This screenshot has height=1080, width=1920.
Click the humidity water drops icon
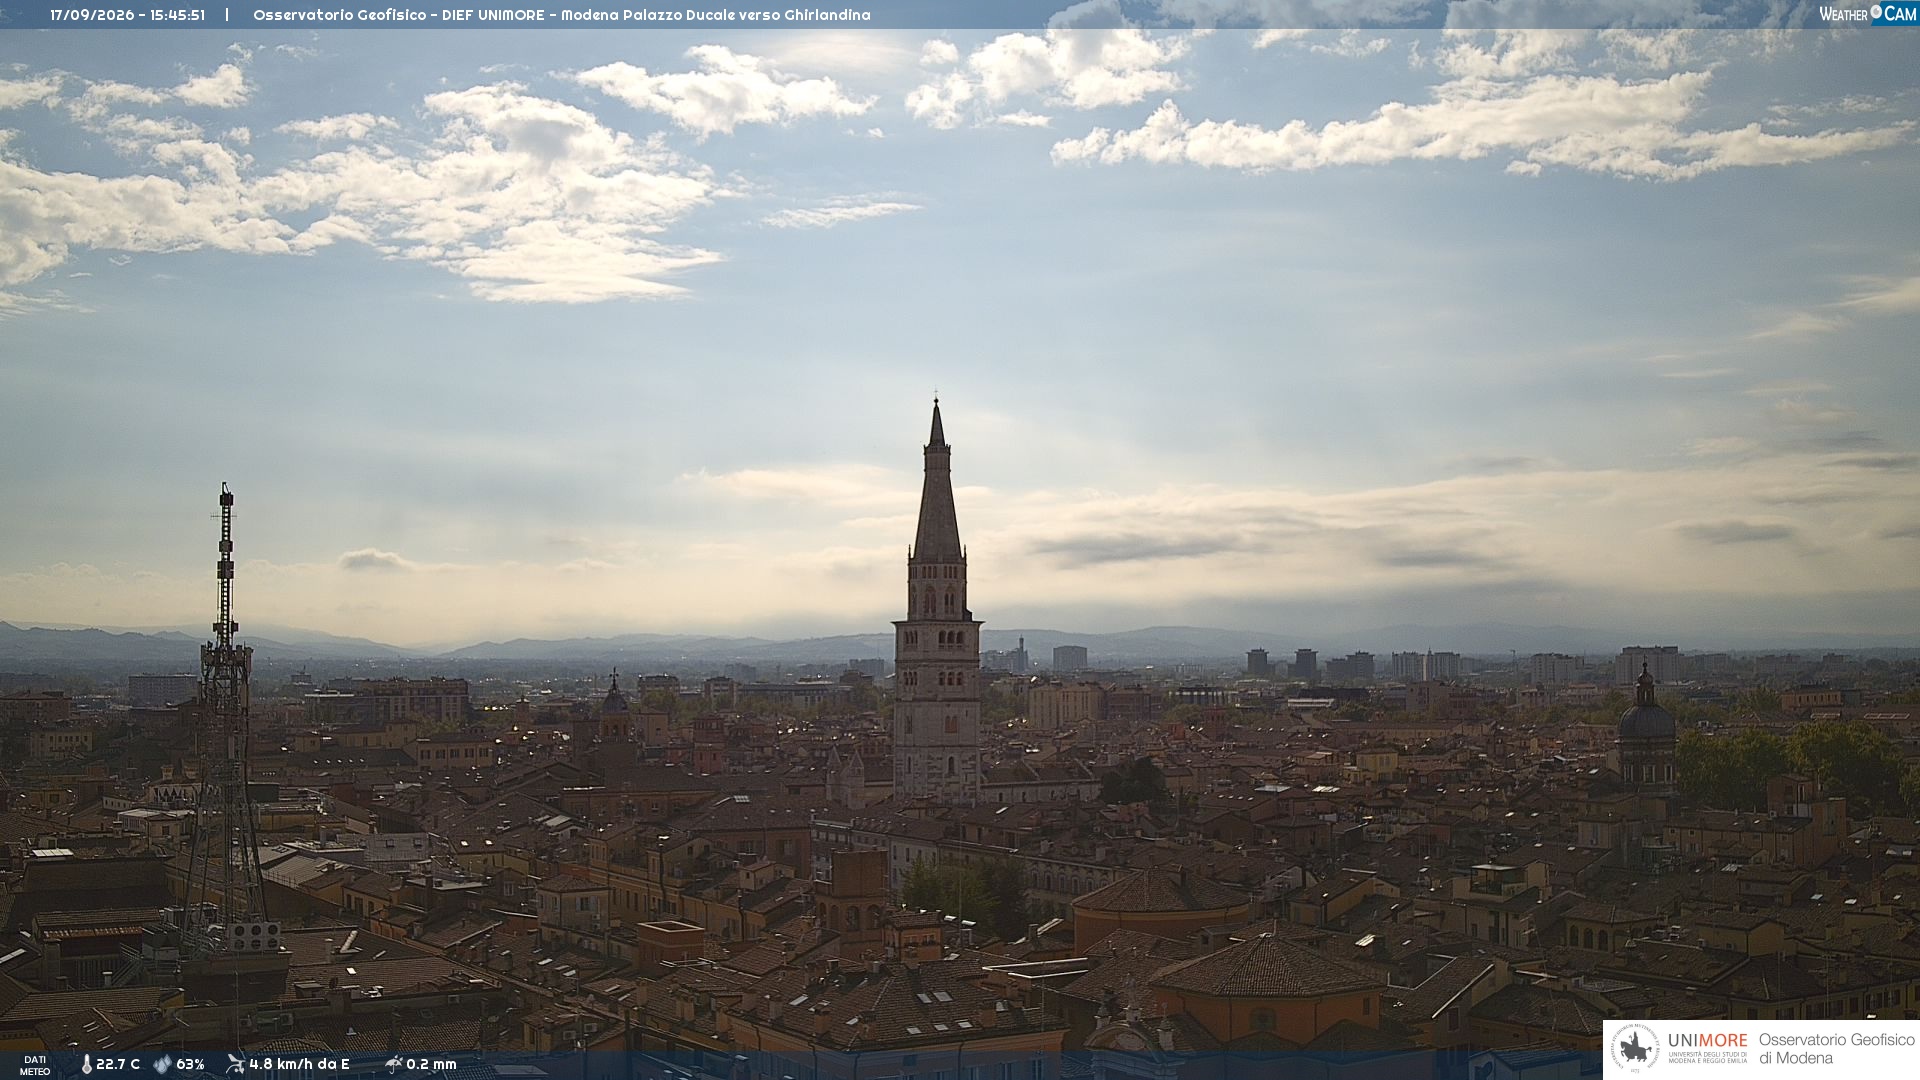coord(162,1064)
